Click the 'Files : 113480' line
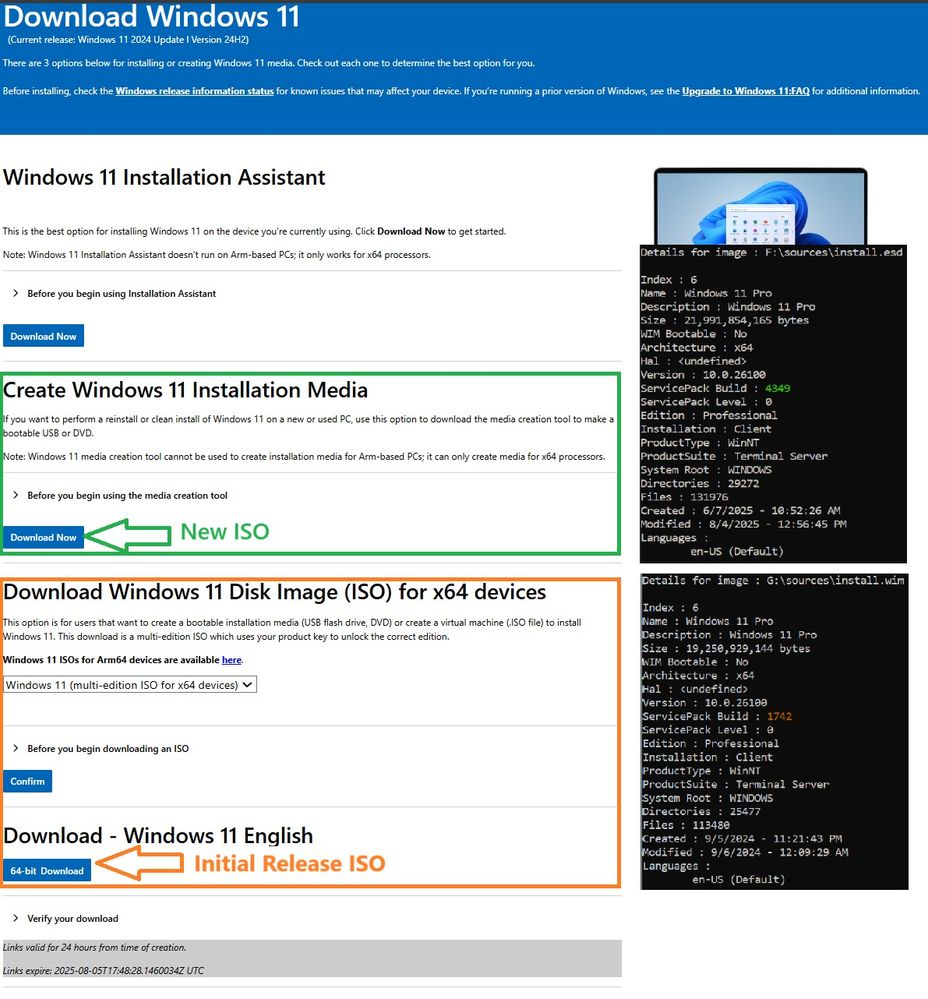928x999 pixels. pyautogui.click(x=686, y=825)
